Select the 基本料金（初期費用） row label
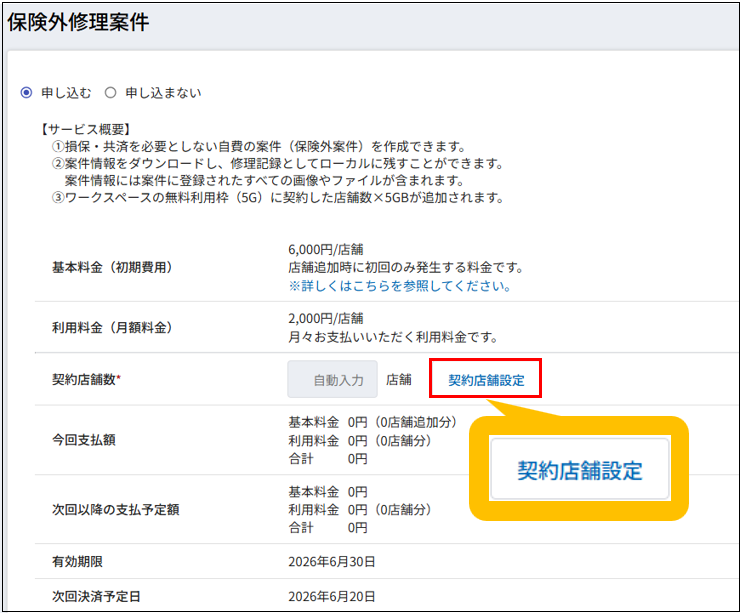Screen dimensions: 741x613 pyautogui.click(x=112, y=268)
